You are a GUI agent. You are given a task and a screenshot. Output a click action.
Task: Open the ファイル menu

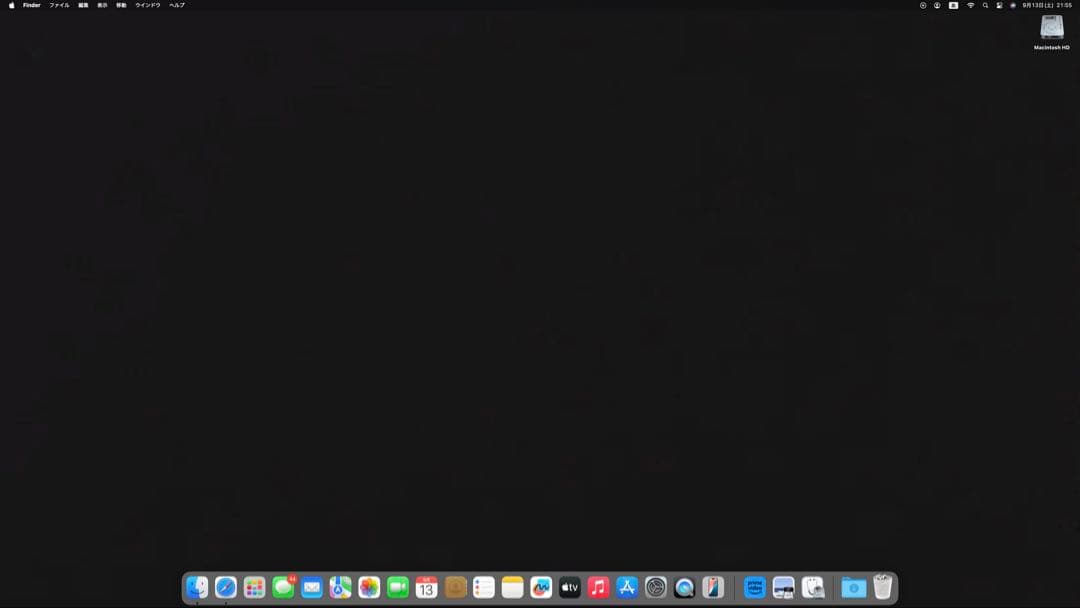[59, 5]
